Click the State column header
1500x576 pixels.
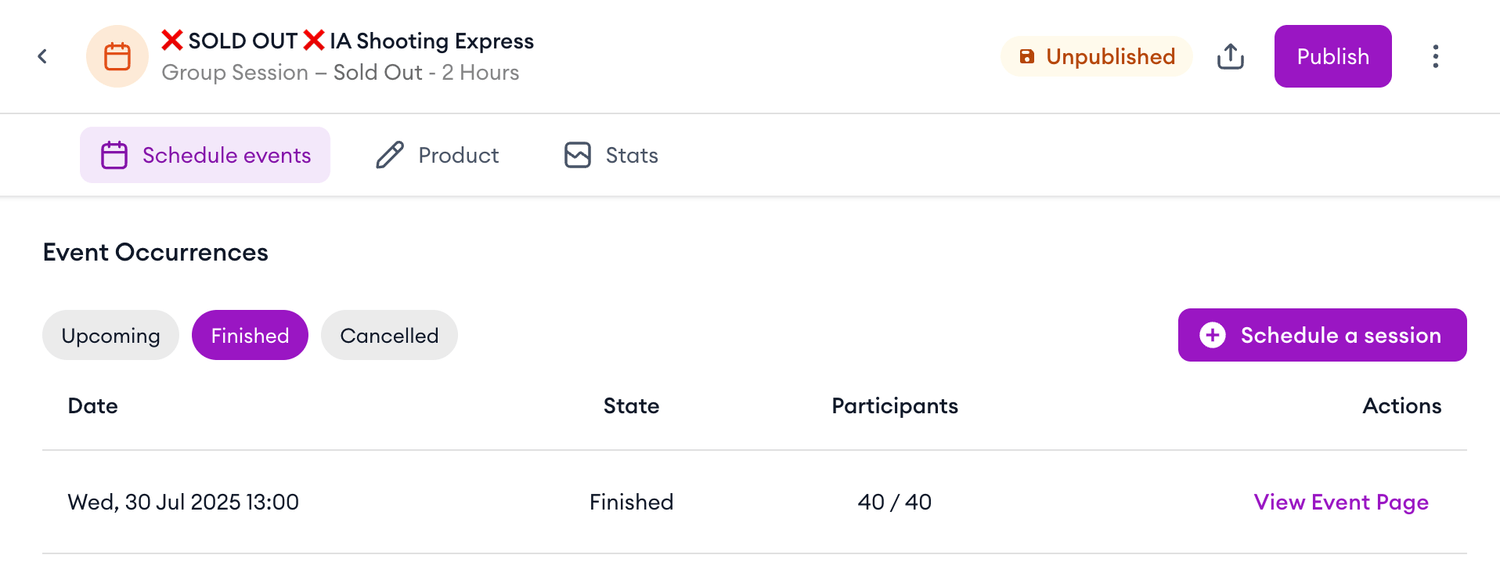pyautogui.click(x=631, y=406)
